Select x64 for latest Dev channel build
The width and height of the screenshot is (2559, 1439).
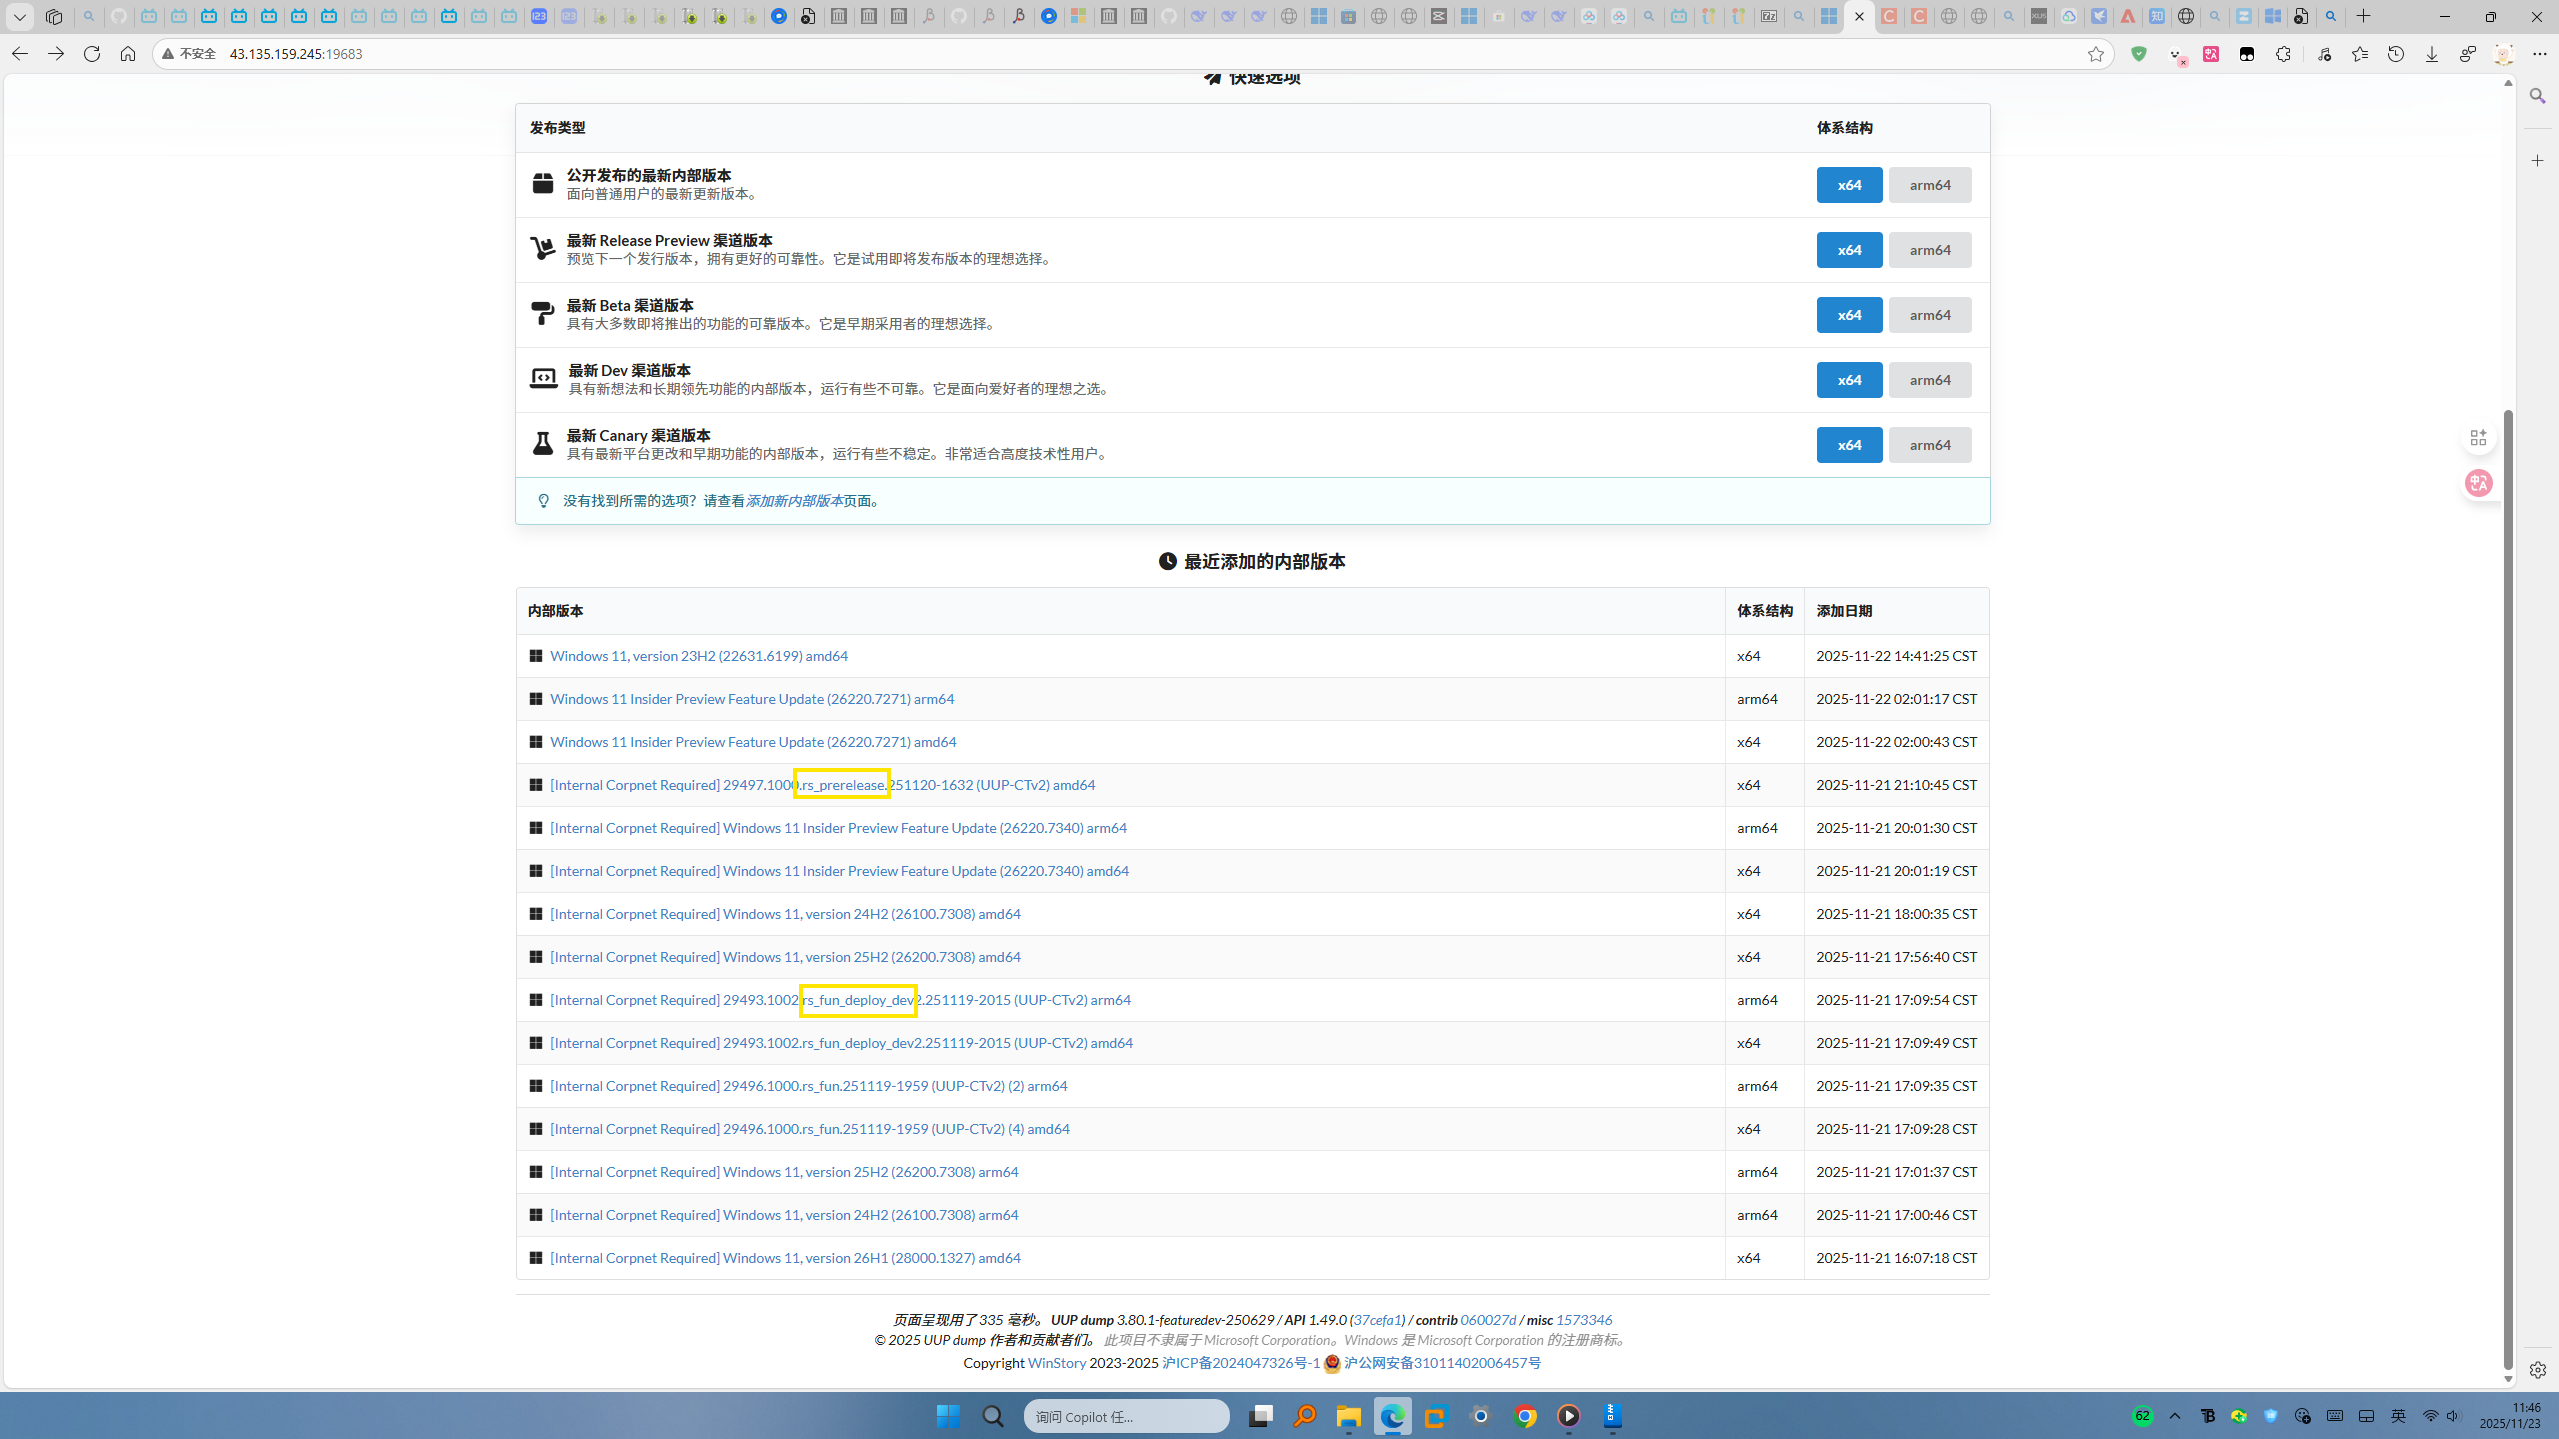(1849, 380)
